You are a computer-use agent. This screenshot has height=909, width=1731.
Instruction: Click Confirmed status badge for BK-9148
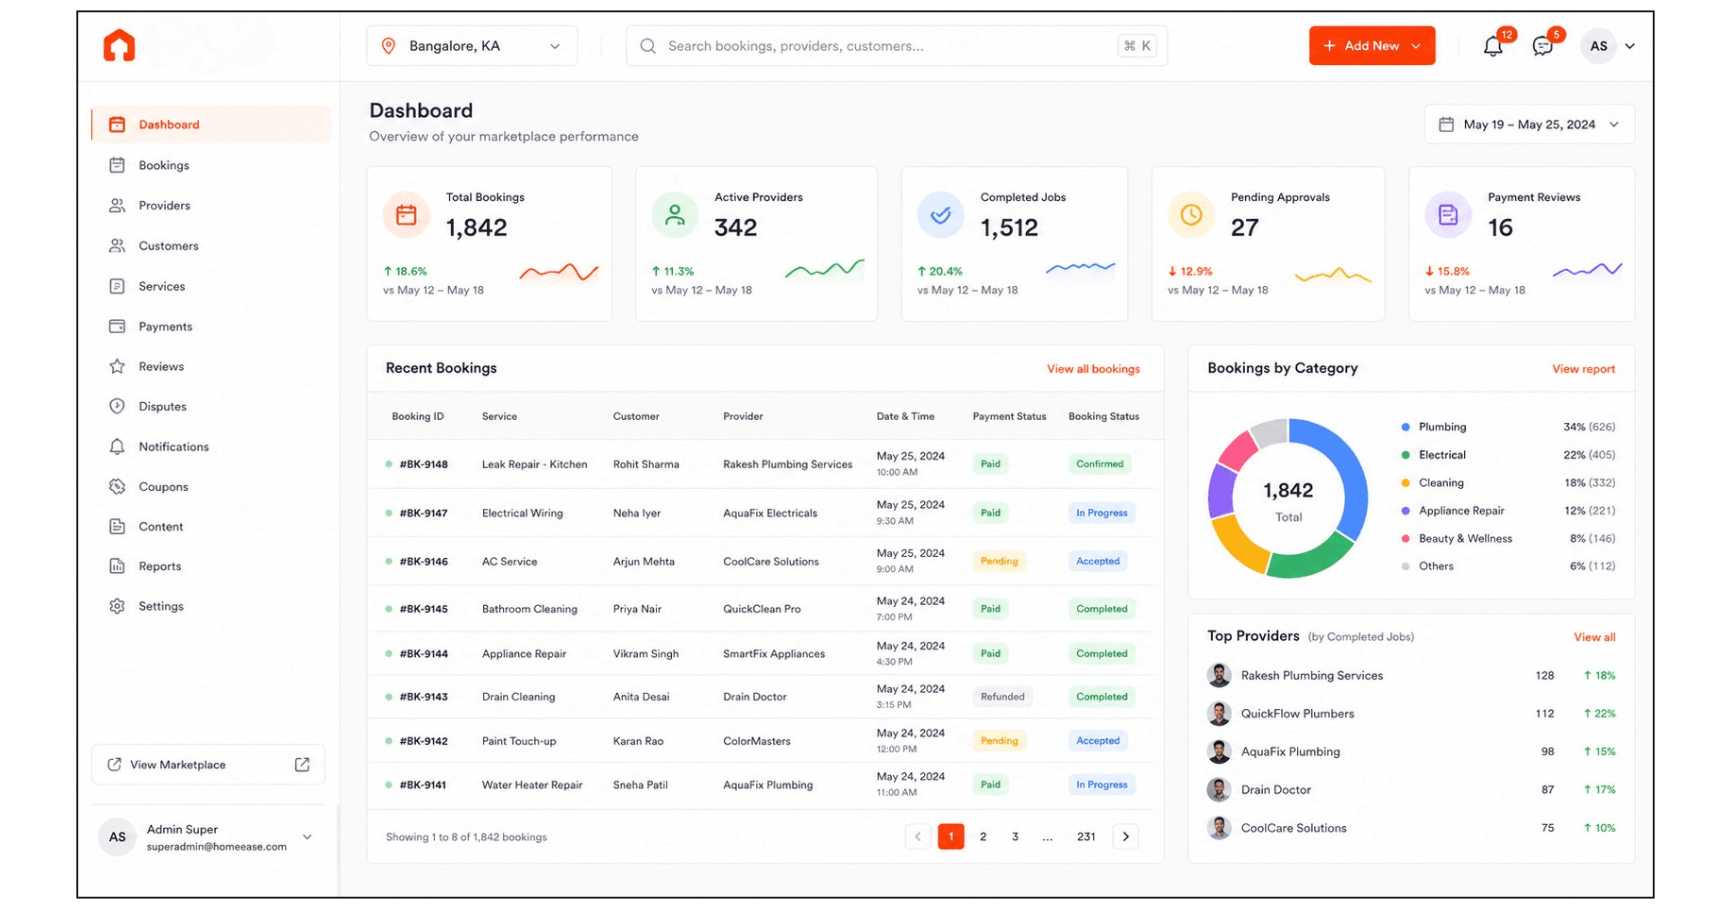coord(1100,464)
